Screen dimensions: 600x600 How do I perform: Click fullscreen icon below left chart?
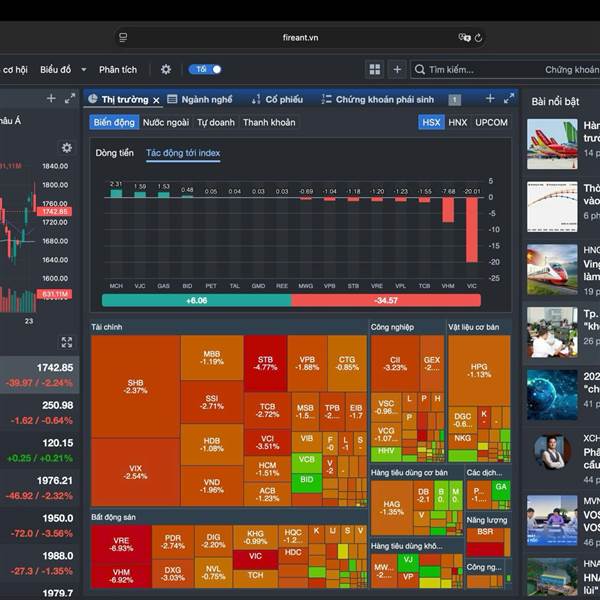67,342
